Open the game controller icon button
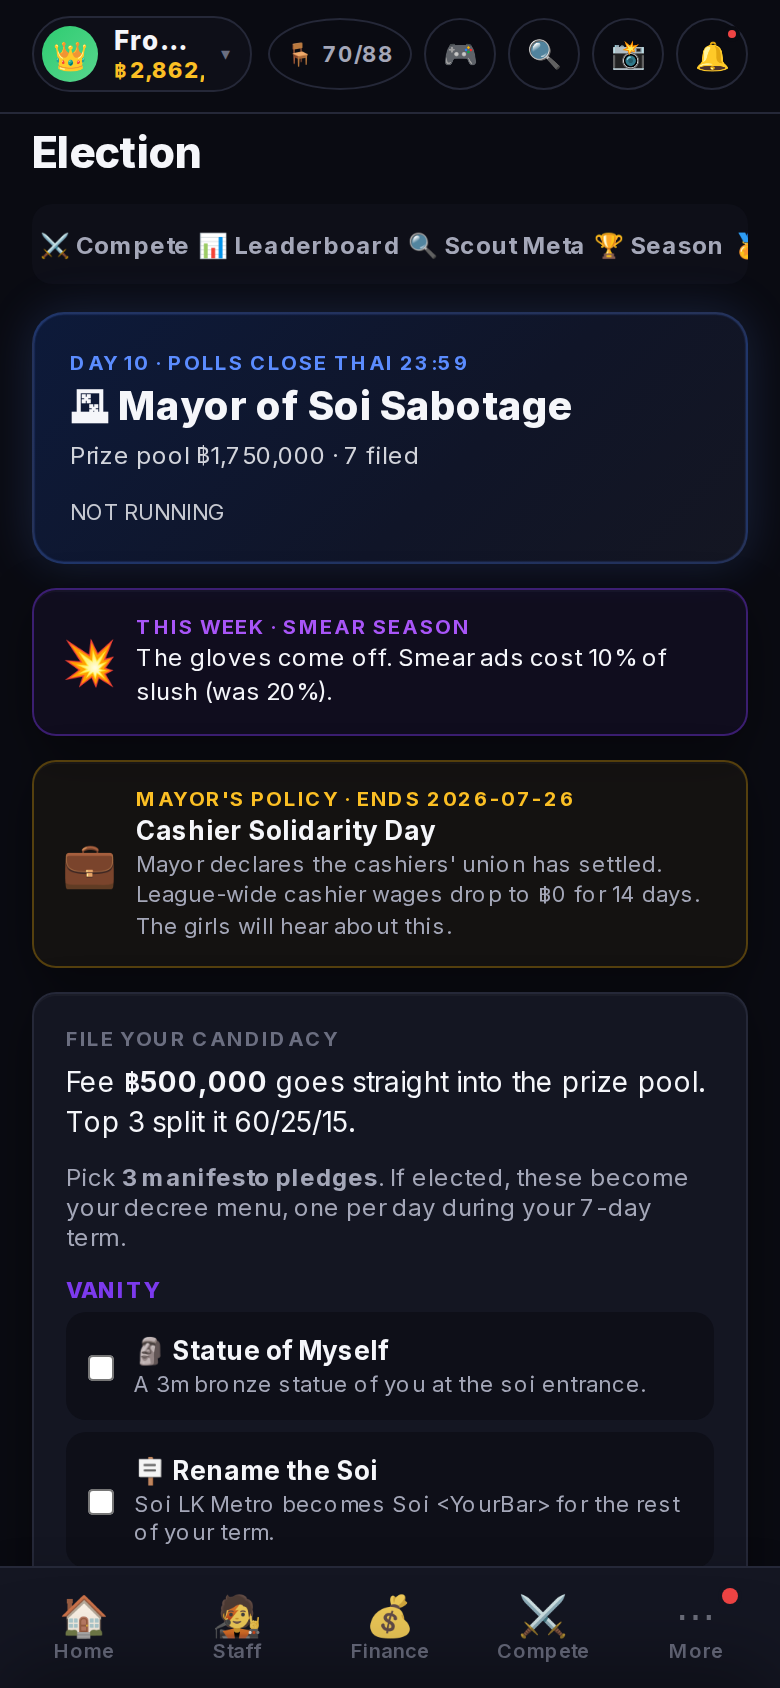This screenshot has height=1688, width=780. click(460, 54)
